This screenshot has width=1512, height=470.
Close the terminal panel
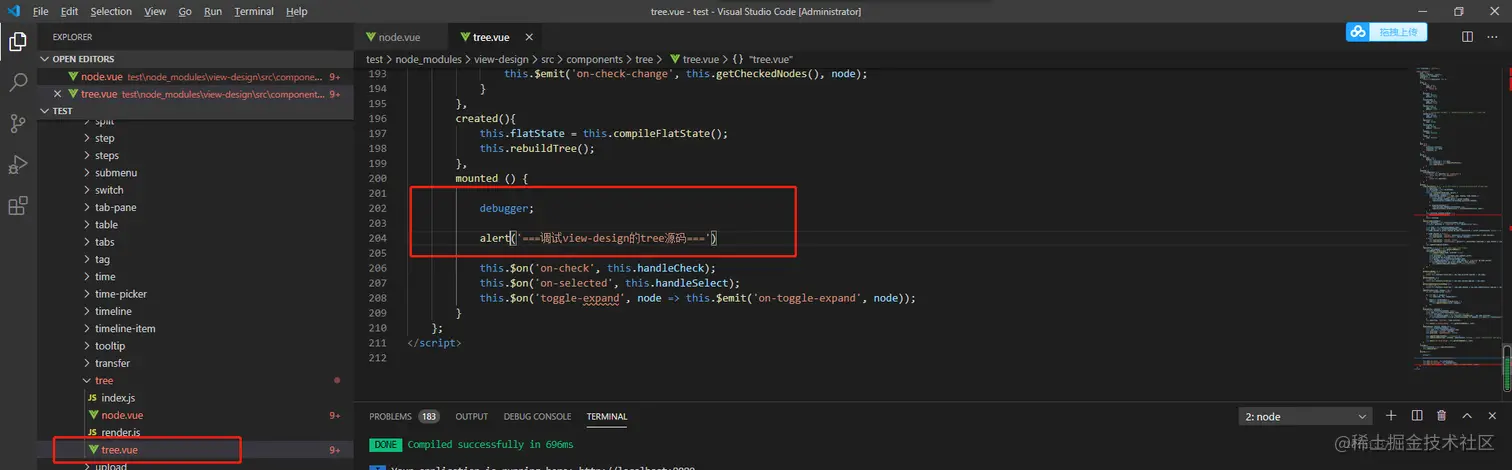coord(1492,416)
